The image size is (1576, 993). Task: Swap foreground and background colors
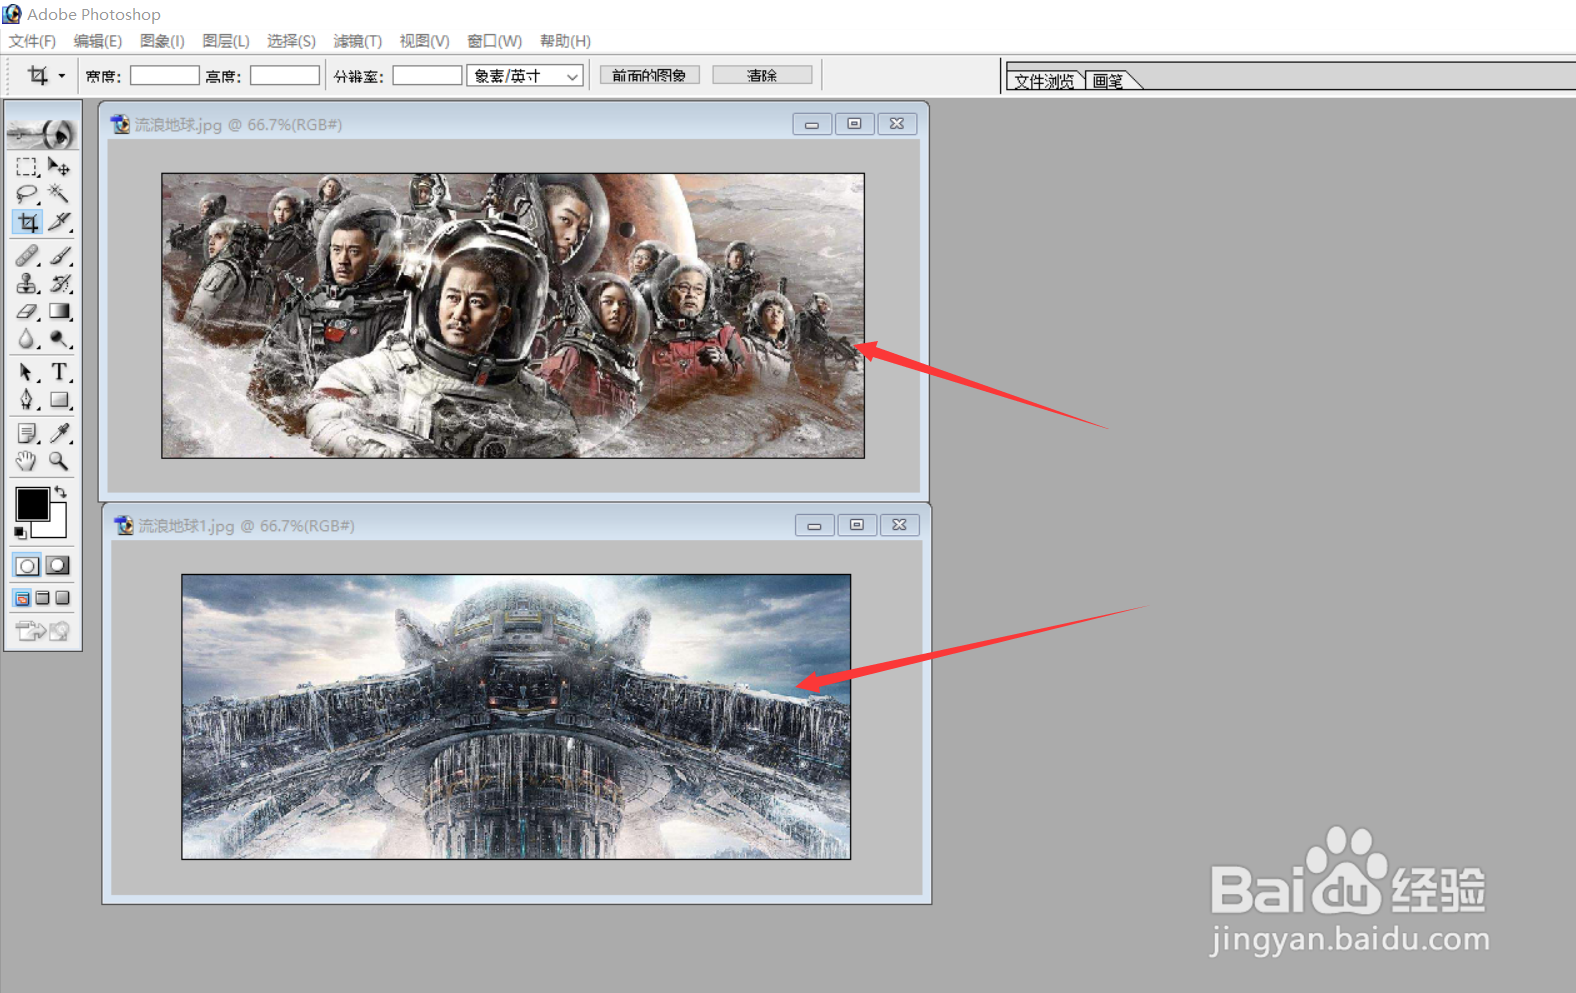[62, 491]
